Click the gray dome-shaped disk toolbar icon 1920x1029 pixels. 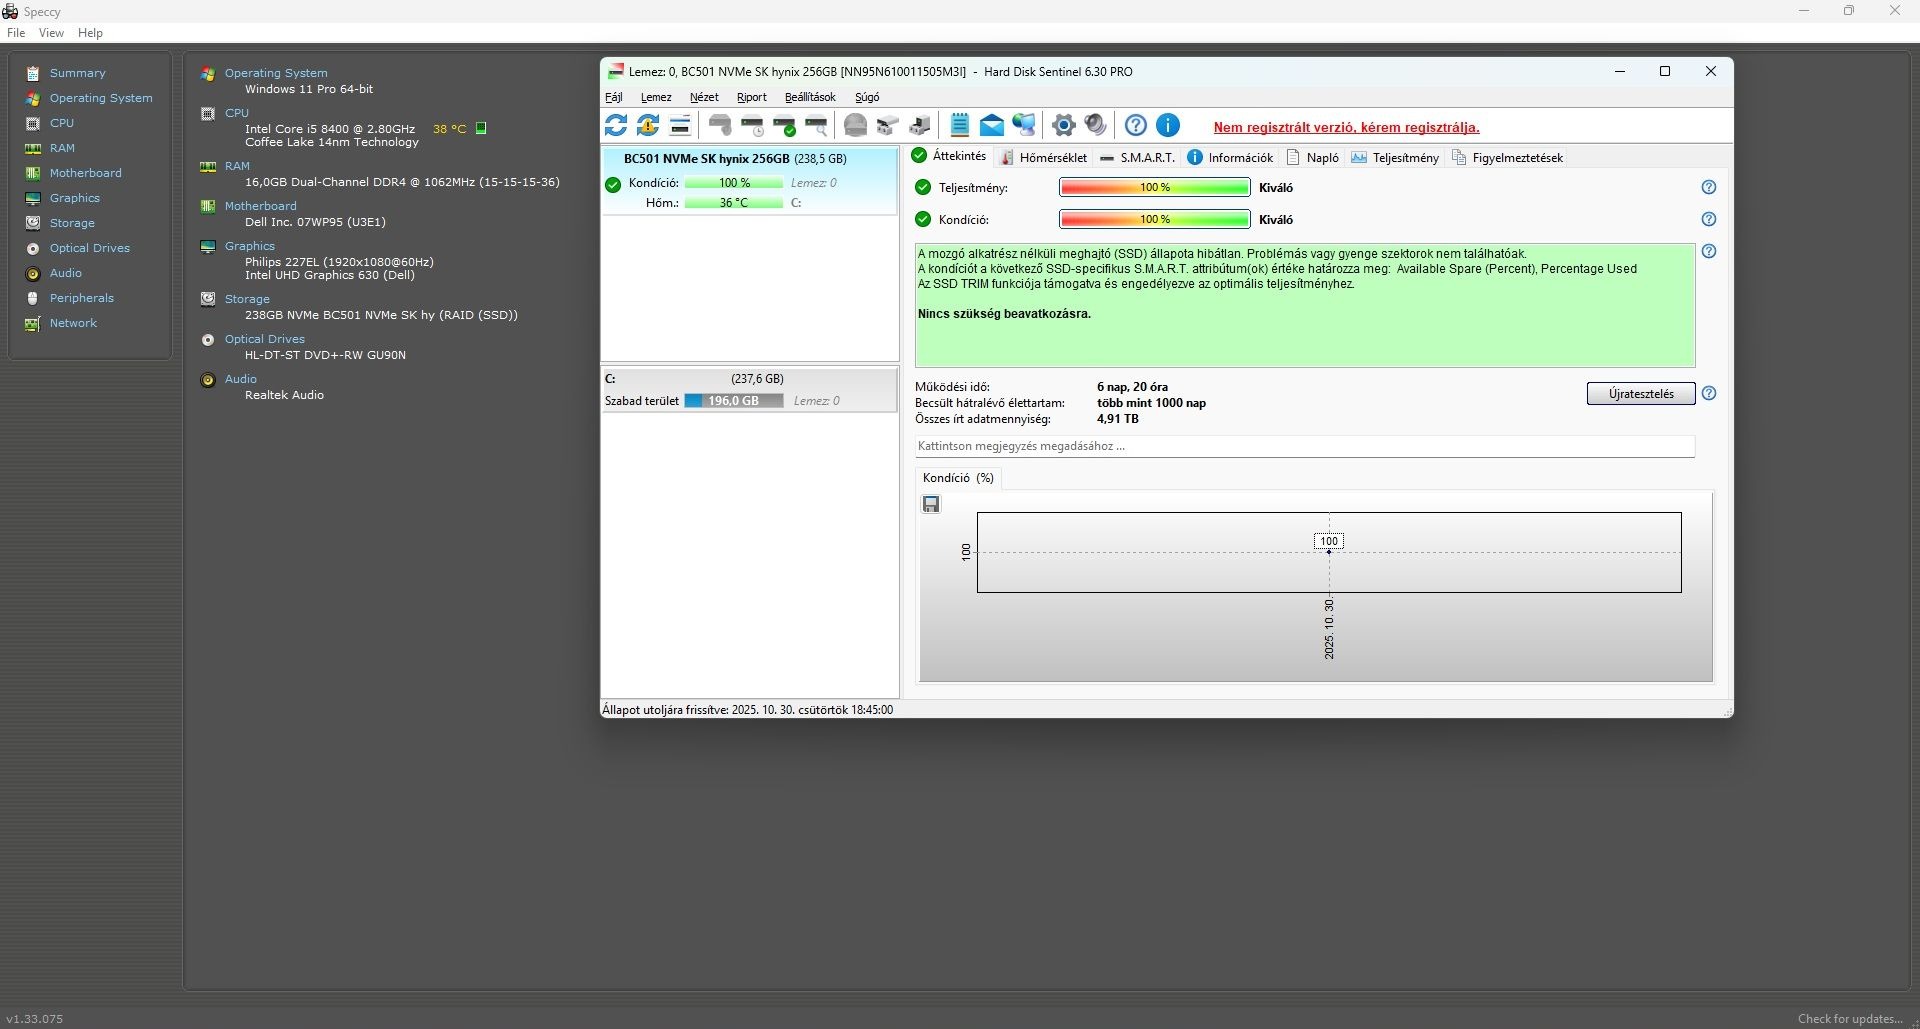[855, 125]
